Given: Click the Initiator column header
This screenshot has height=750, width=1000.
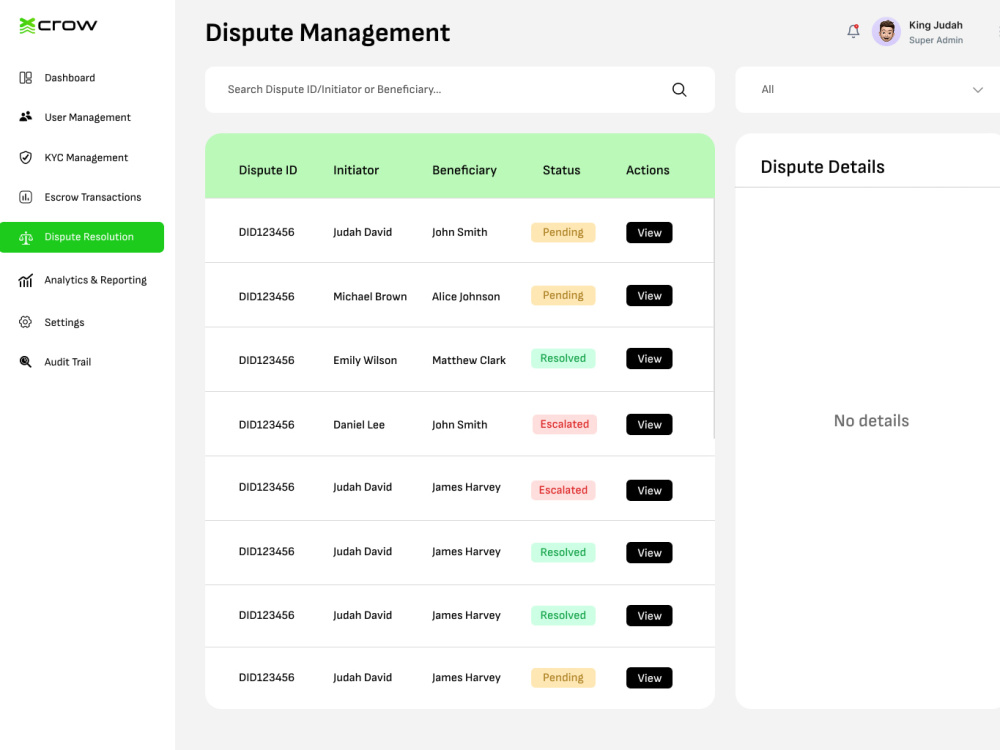Looking at the screenshot, I should (356, 170).
